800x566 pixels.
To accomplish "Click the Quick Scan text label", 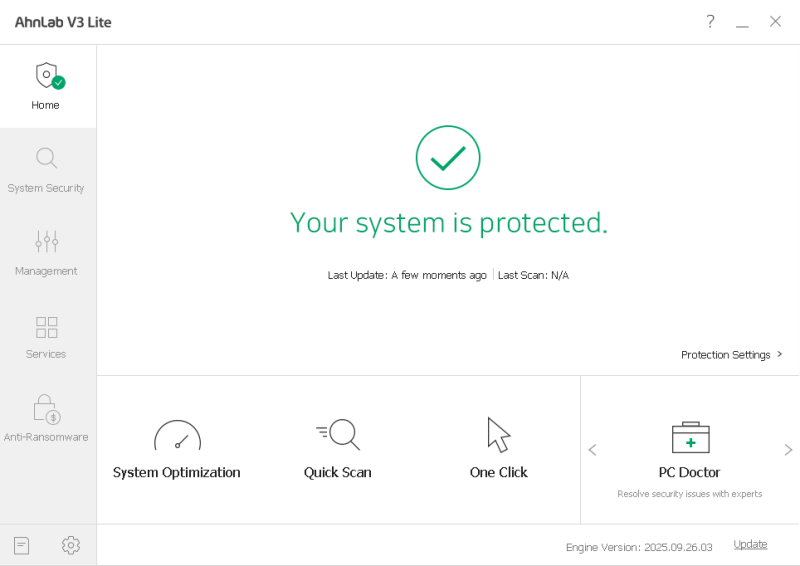I will (x=338, y=472).
